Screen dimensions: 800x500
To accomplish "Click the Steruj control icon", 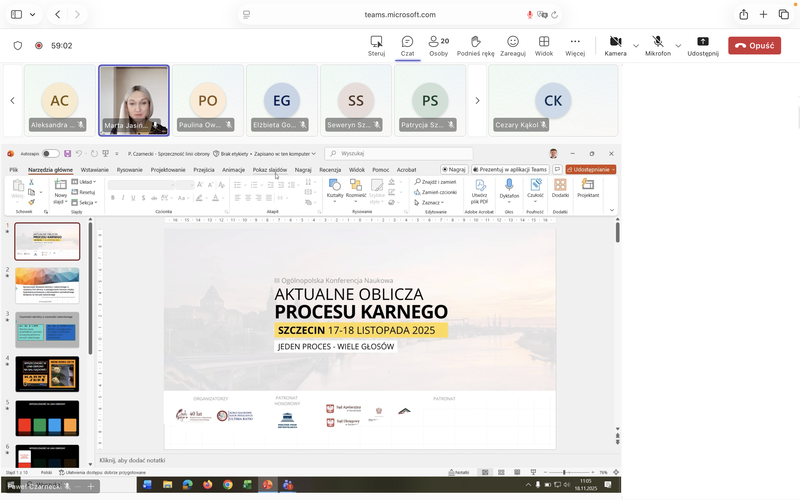I will (x=376, y=45).
